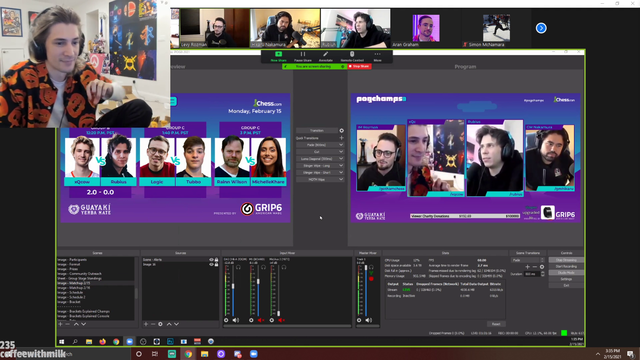Reset the Stats panel values

(496, 324)
